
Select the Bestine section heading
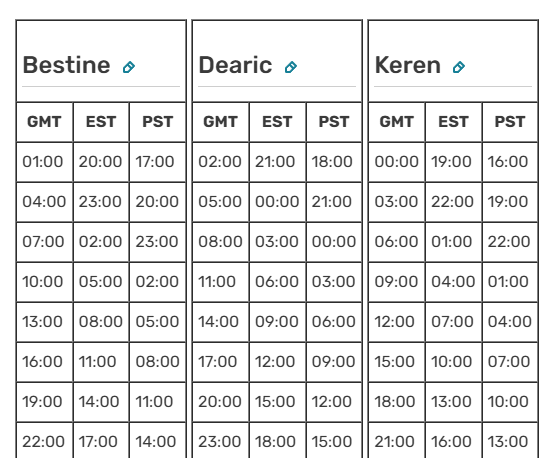tap(66, 65)
